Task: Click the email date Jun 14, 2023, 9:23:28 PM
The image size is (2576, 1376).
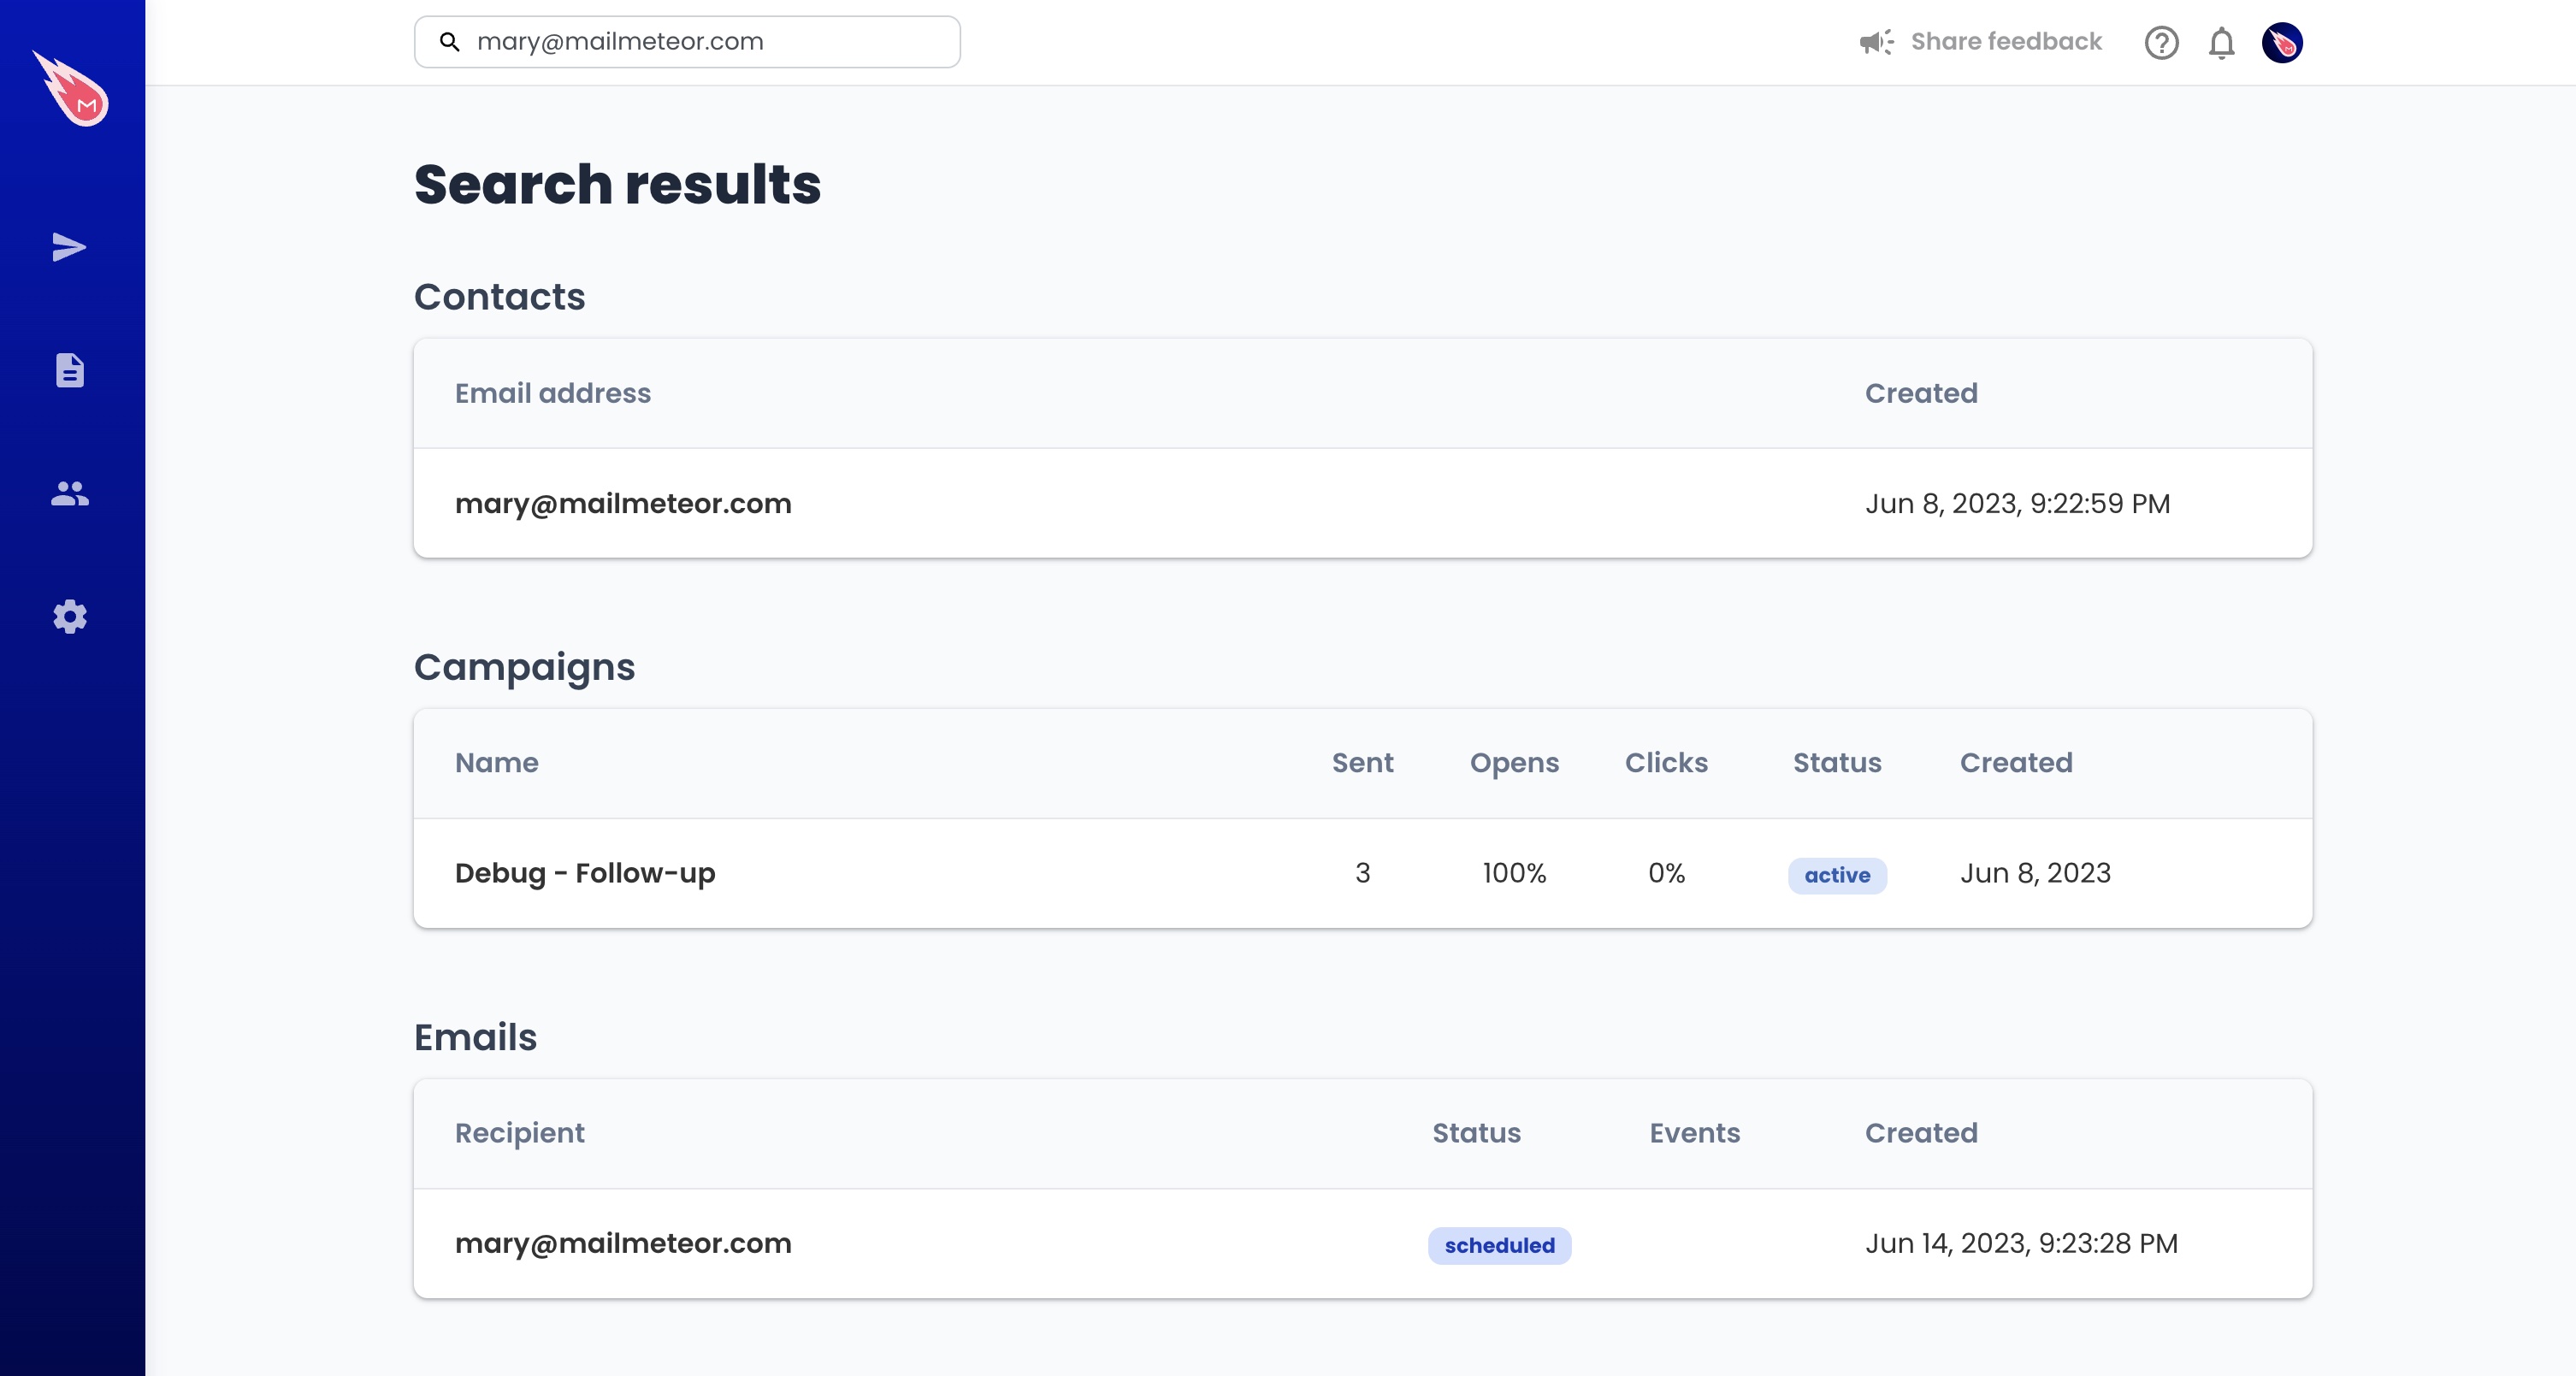Action: tap(2021, 1243)
